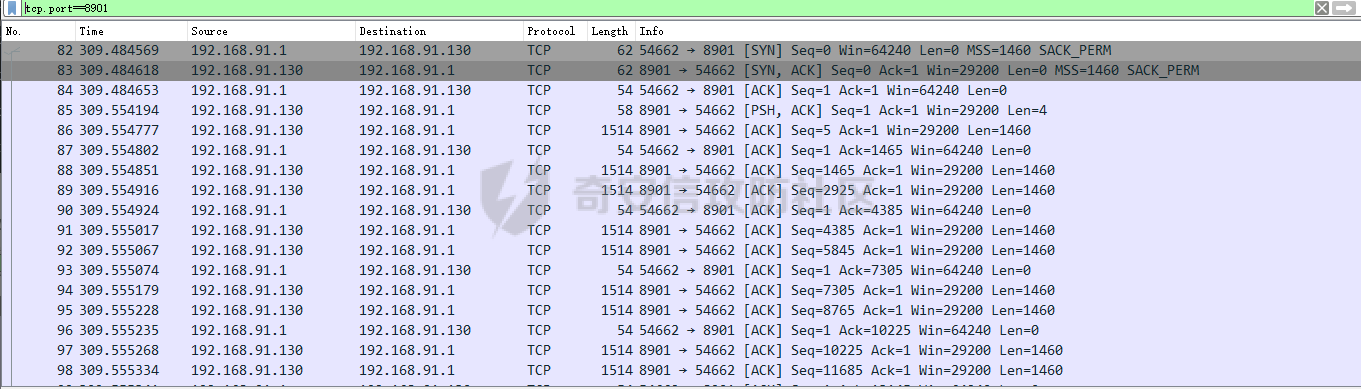The width and height of the screenshot is (1361, 389).
Task: Sort packets by Info column header
Action: click(997, 31)
